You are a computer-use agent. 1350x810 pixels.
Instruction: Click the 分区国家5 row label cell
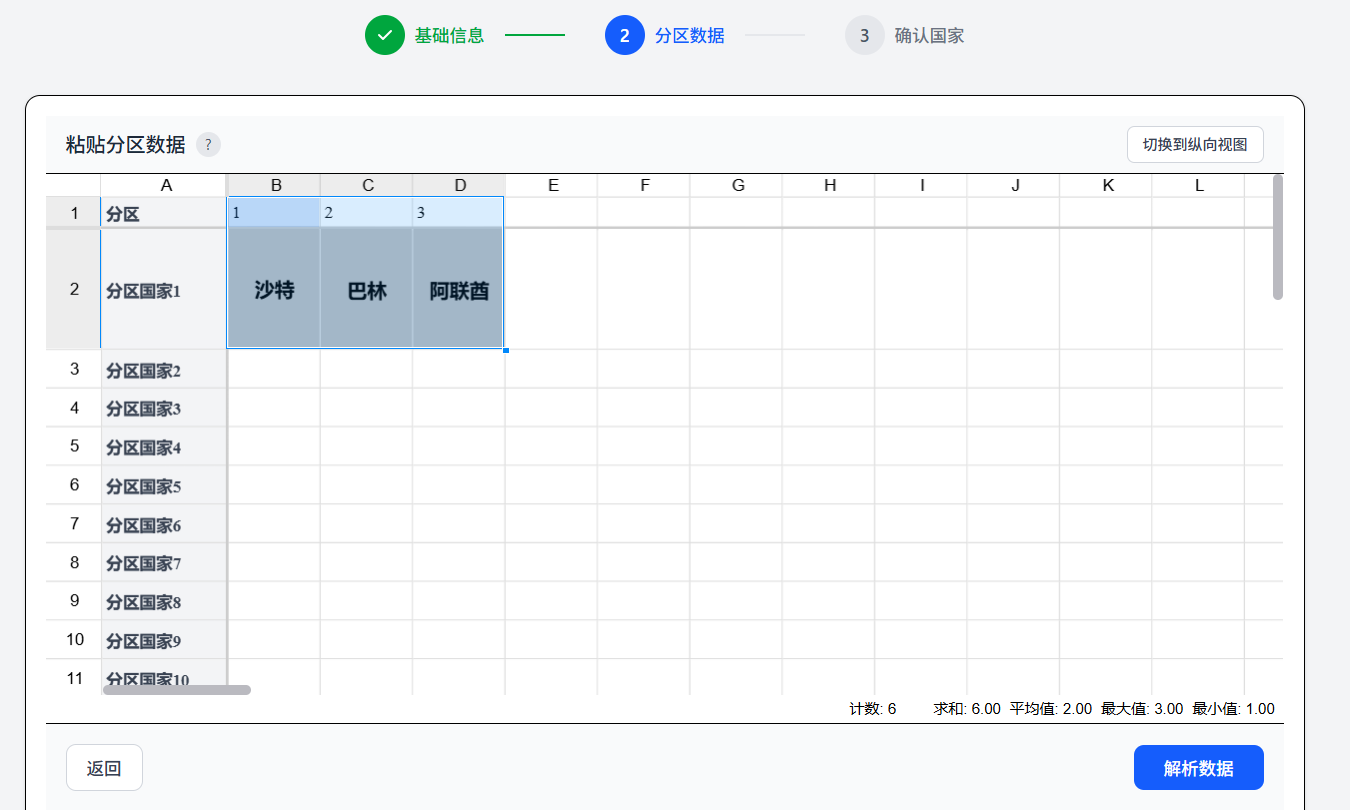(164, 486)
